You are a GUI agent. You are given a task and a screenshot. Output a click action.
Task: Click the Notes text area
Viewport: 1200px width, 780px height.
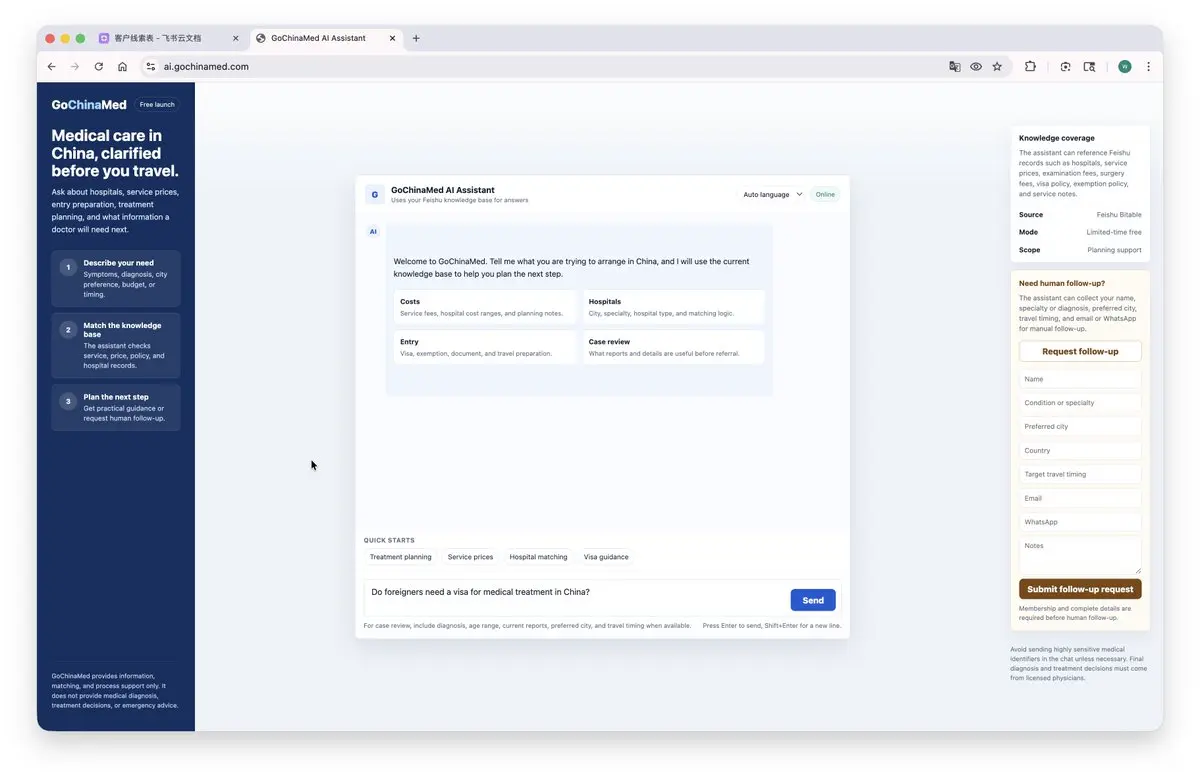1080,555
